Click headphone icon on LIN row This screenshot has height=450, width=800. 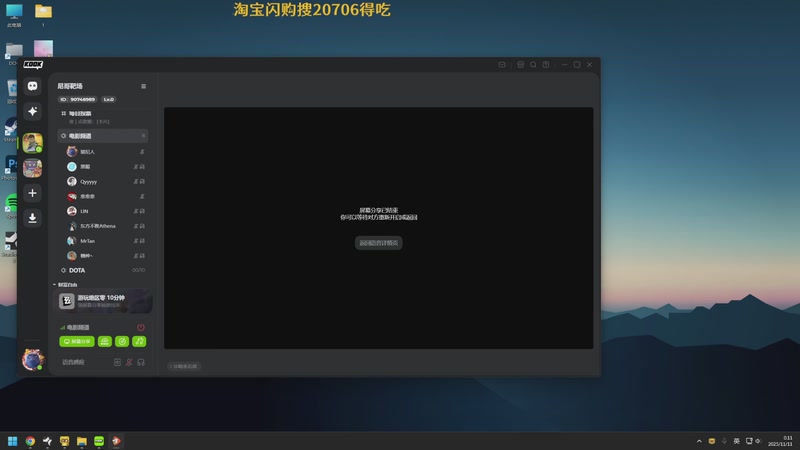pyautogui.click(x=142, y=211)
